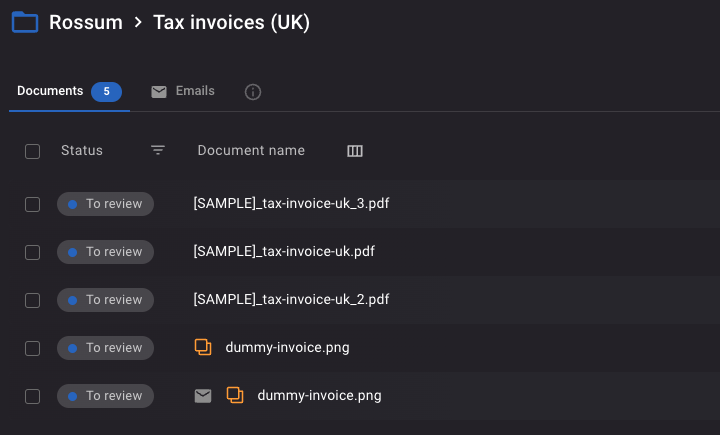Select checkbox for tax-invoice-uk_2.pdf row

(x=33, y=300)
